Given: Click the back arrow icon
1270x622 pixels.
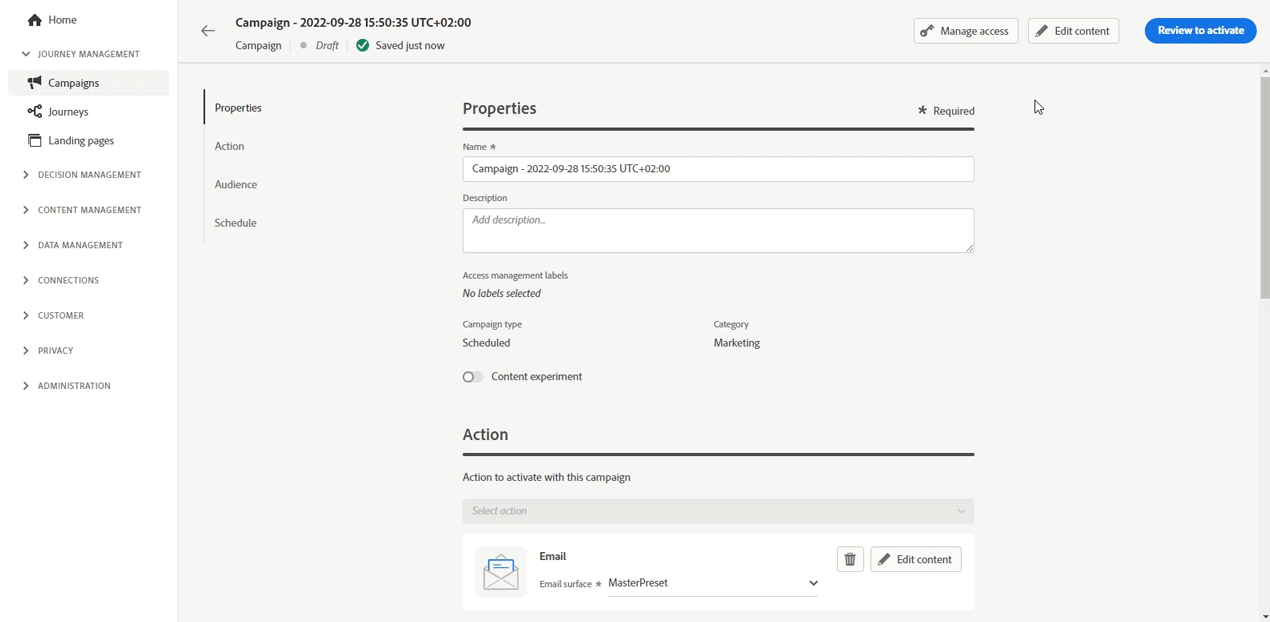Looking at the screenshot, I should coord(208,31).
